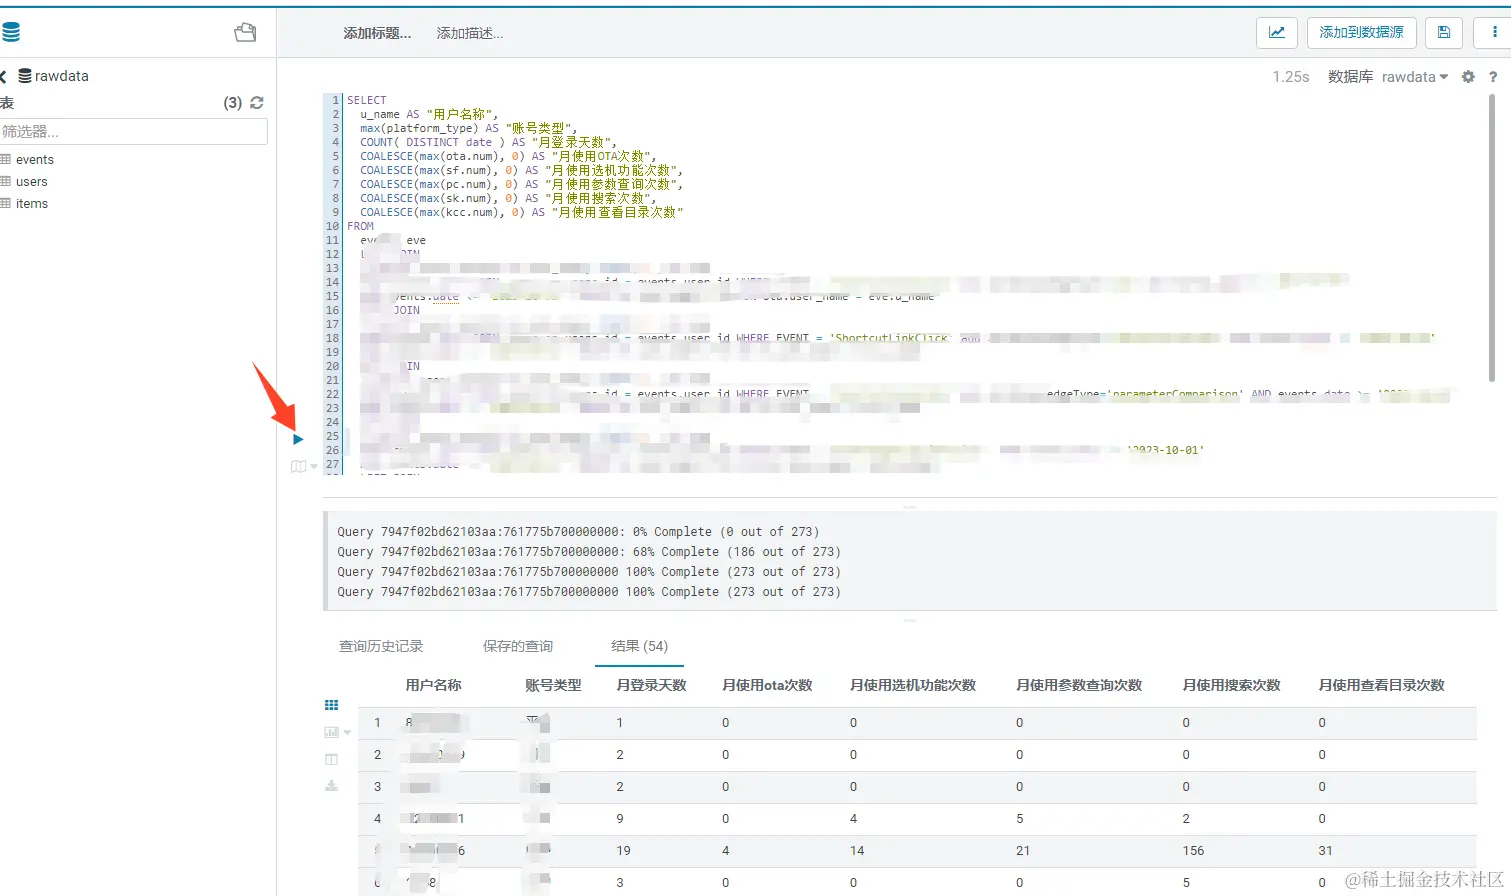
Task: Click the result cell showing 19
Action: click(x=623, y=851)
